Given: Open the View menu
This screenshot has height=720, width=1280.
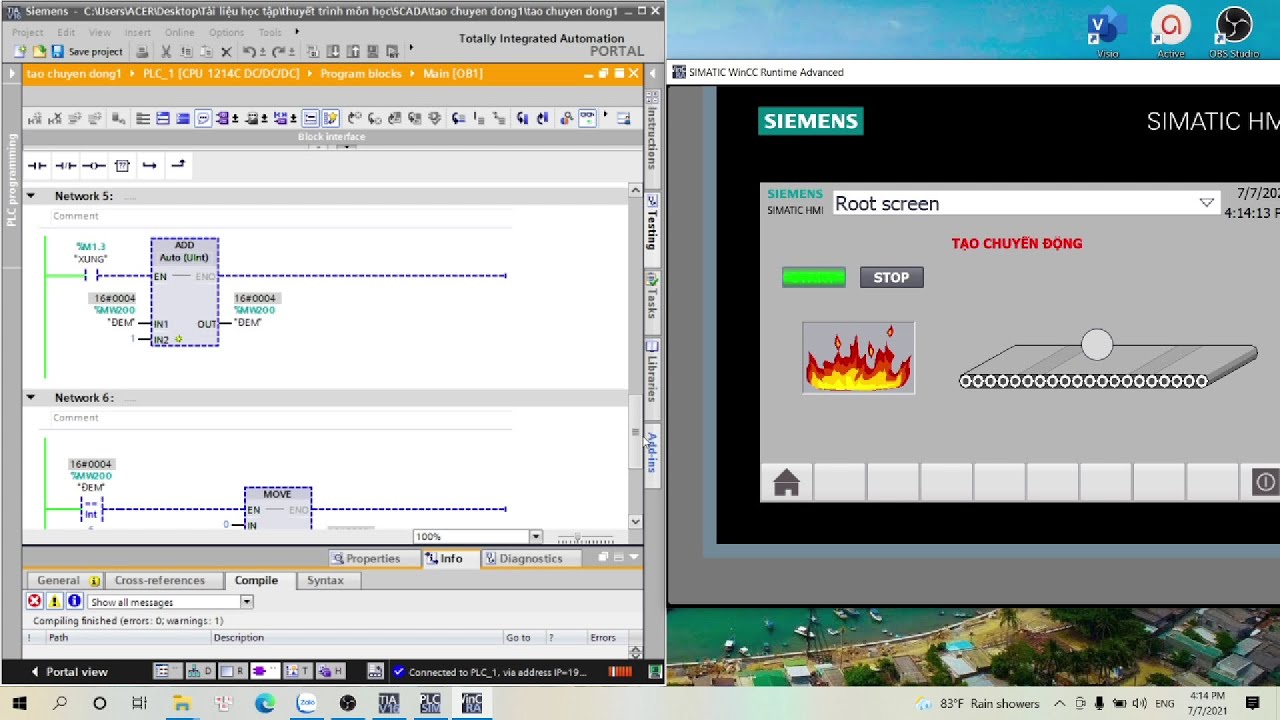Looking at the screenshot, I should (x=101, y=32).
